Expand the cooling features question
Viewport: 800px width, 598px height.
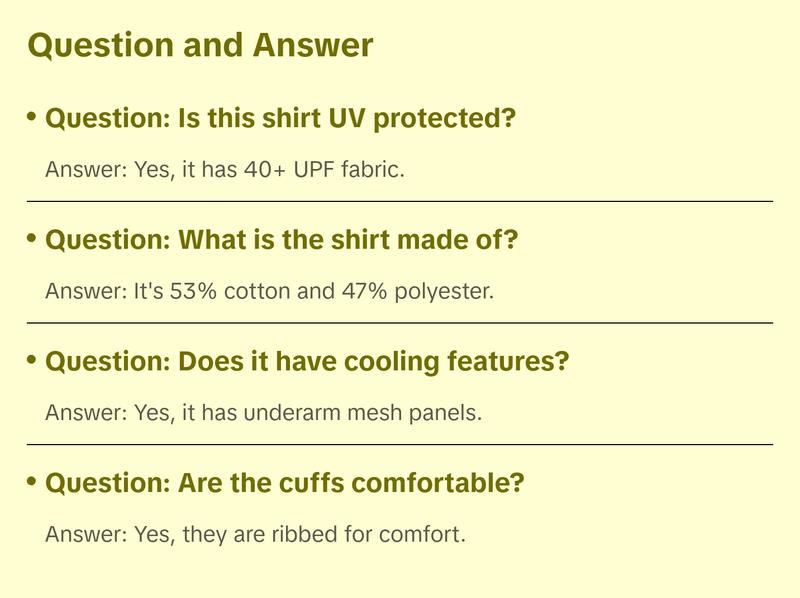click(x=307, y=362)
